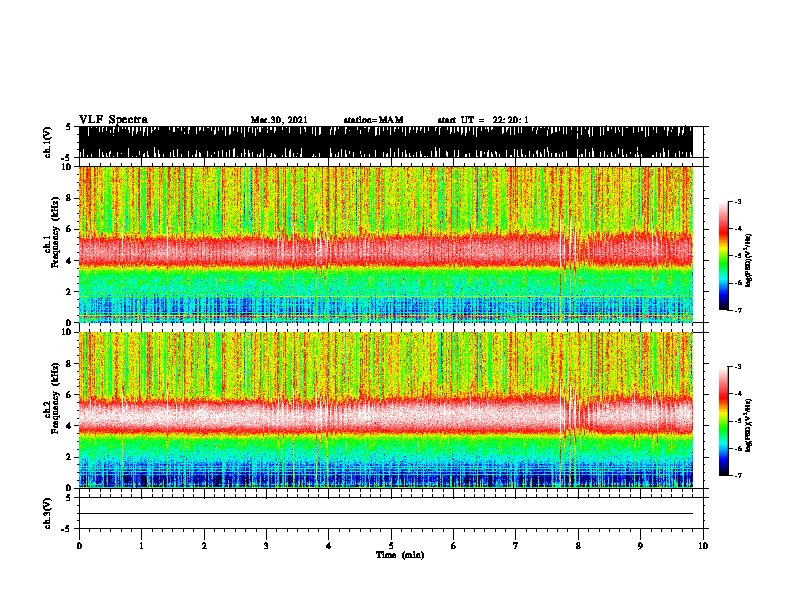Click the flat ch.3 voltage trace line
Image resolution: width=792 pixels, height=612 pixels.
(386, 514)
